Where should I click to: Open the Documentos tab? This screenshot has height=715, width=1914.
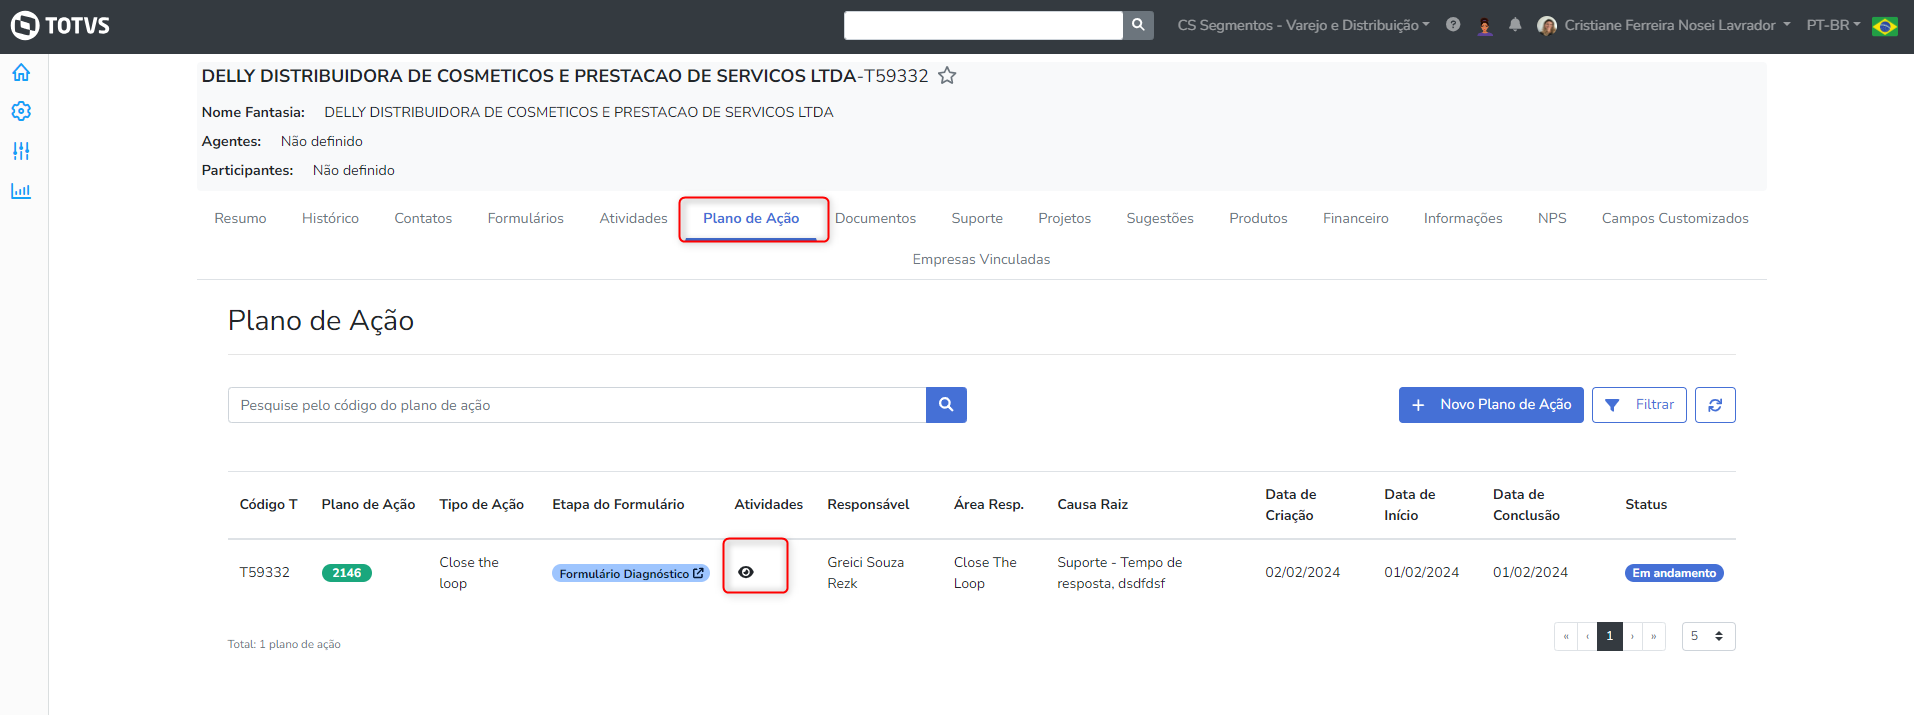click(x=875, y=218)
